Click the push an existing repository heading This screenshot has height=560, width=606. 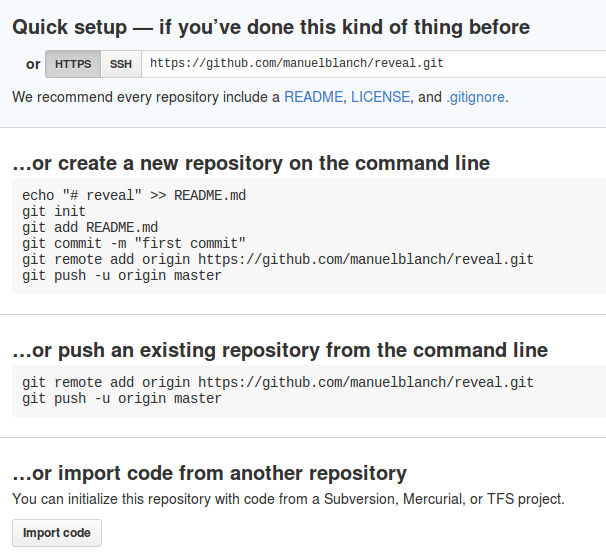coord(280,350)
